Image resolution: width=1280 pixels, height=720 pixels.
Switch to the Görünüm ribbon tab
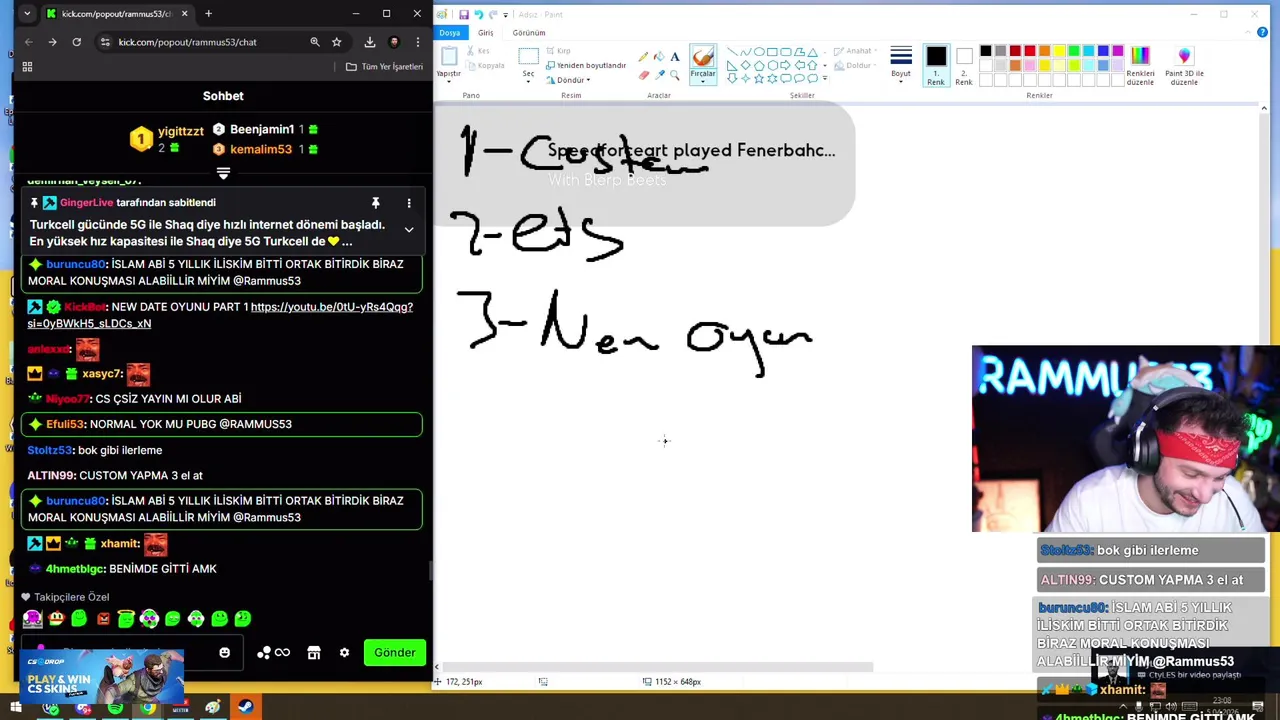tap(529, 33)
